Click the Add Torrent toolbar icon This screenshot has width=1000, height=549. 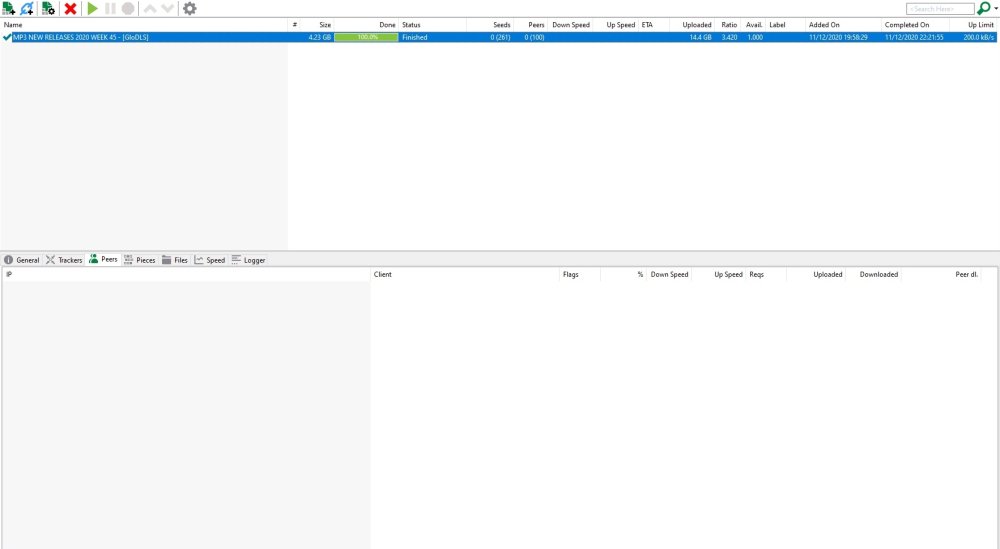point(9,8)
